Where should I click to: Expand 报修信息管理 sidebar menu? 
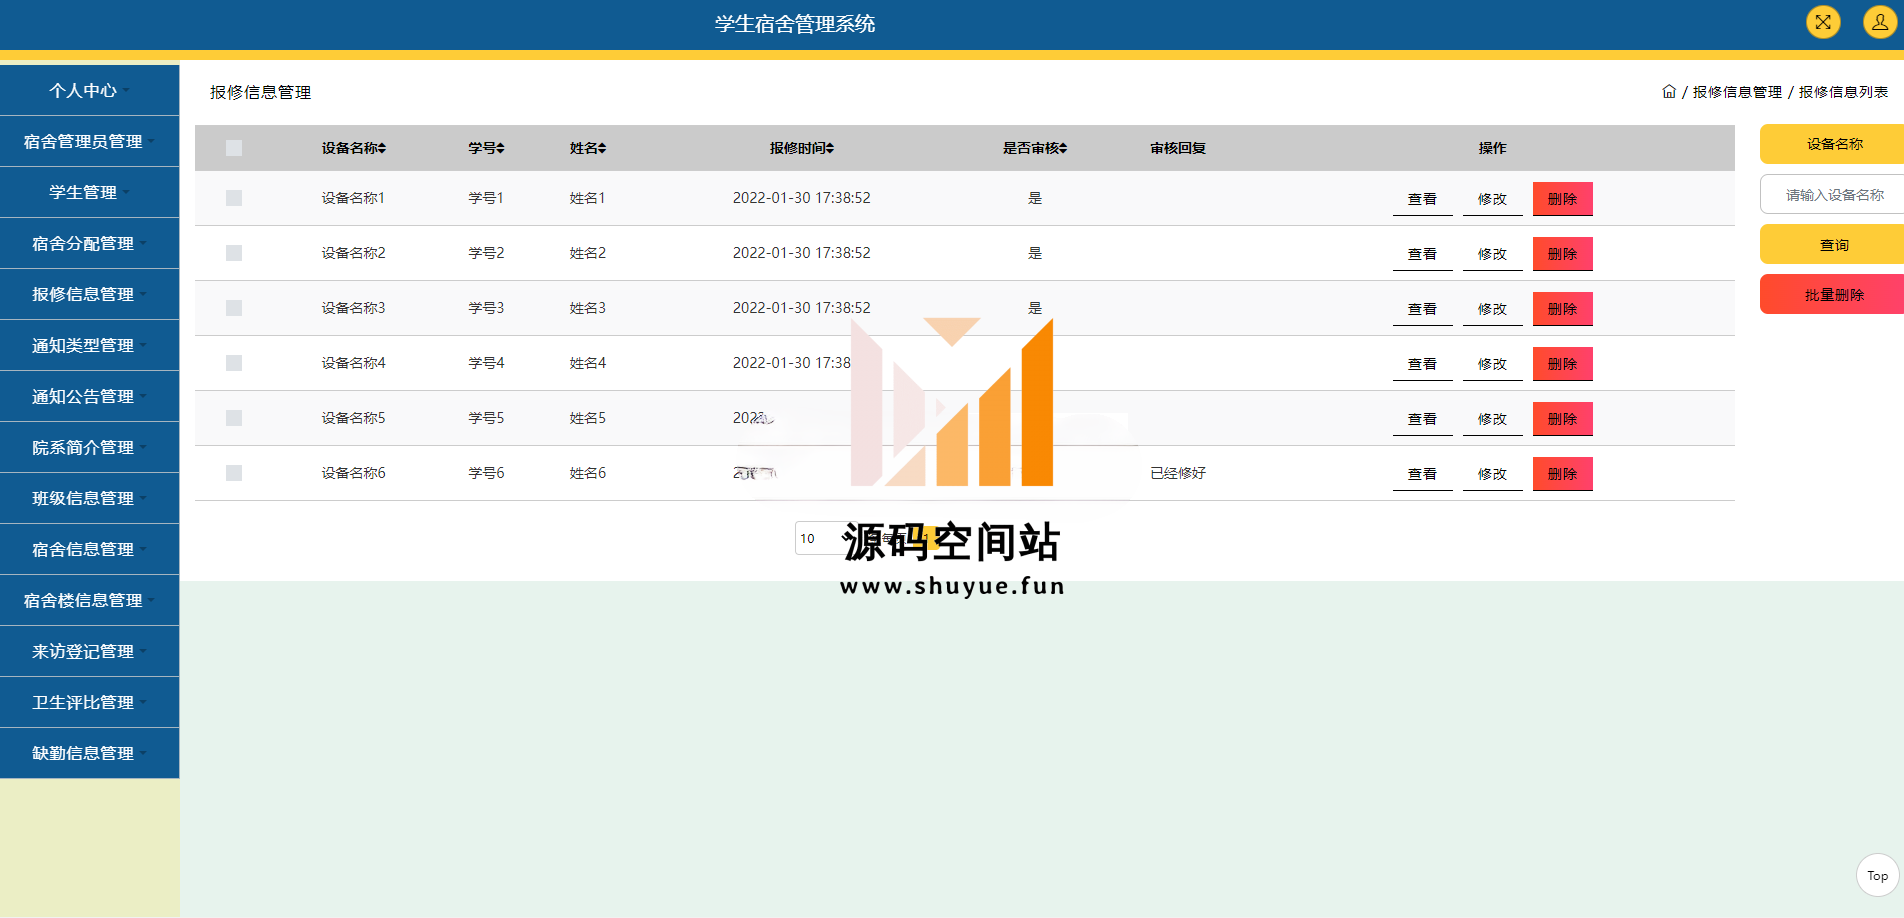click(x=89, y=294)
